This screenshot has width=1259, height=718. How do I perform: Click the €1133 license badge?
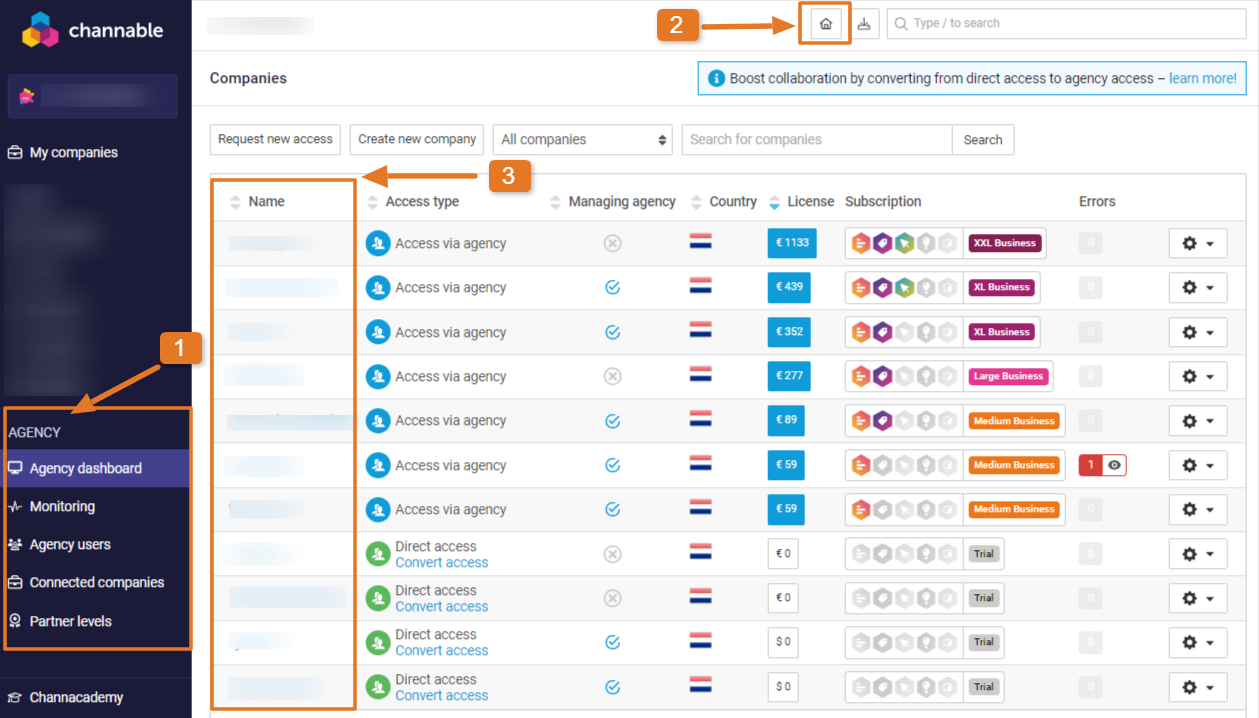coord(792,243)
